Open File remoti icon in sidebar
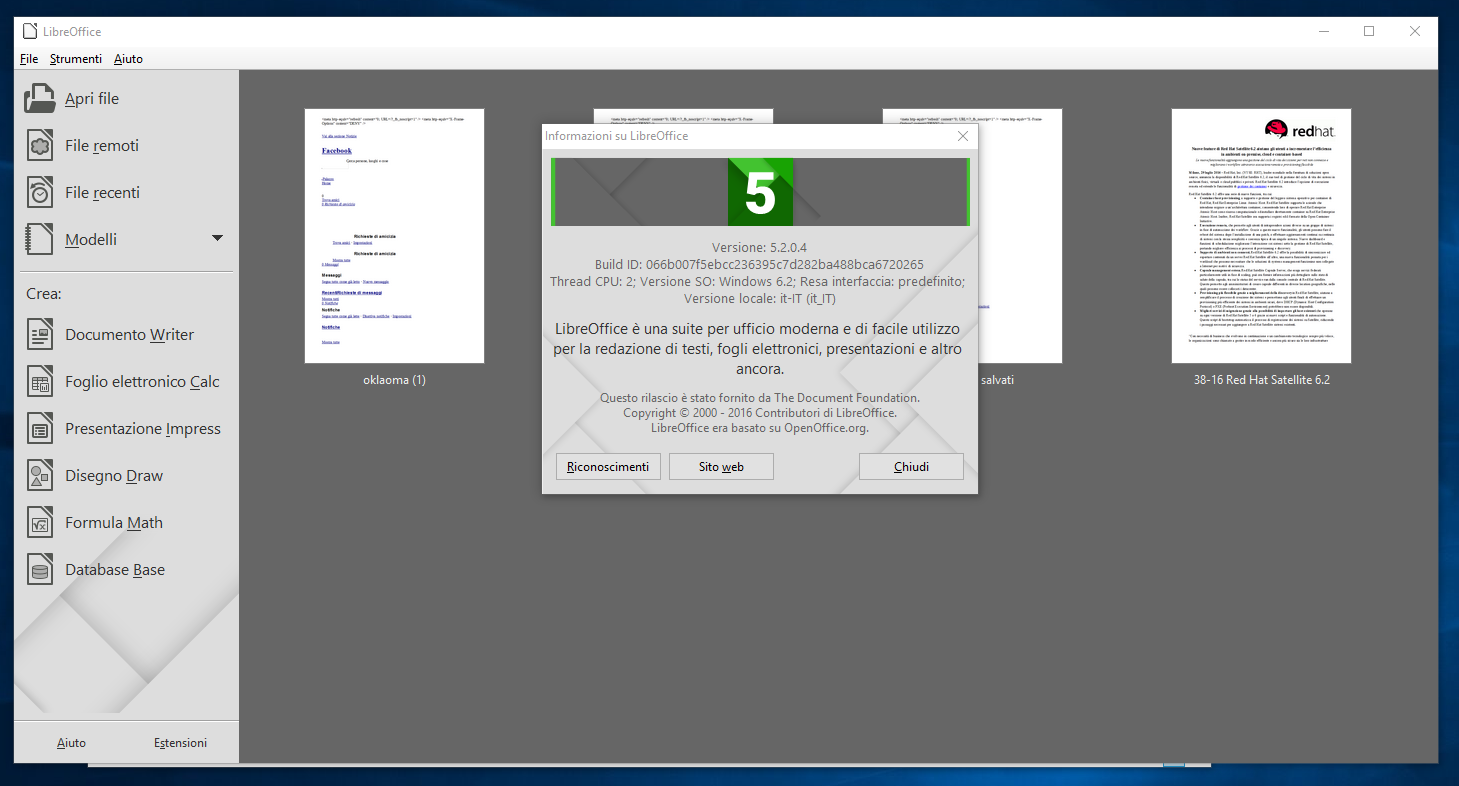This screenshot has height=786, width=1459. (40, 146)
